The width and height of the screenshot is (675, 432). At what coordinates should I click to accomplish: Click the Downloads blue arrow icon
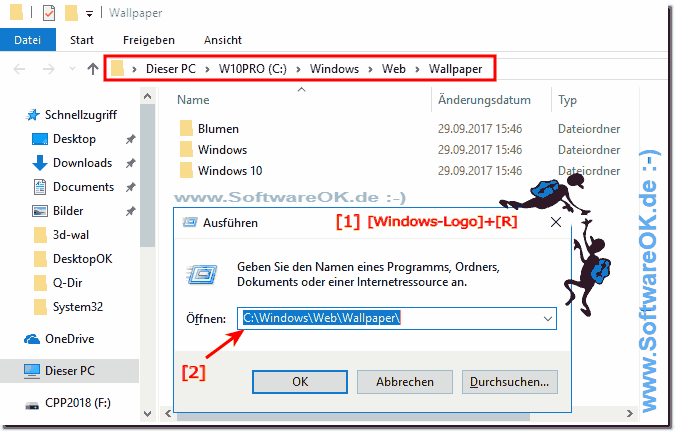coord(40,163)
